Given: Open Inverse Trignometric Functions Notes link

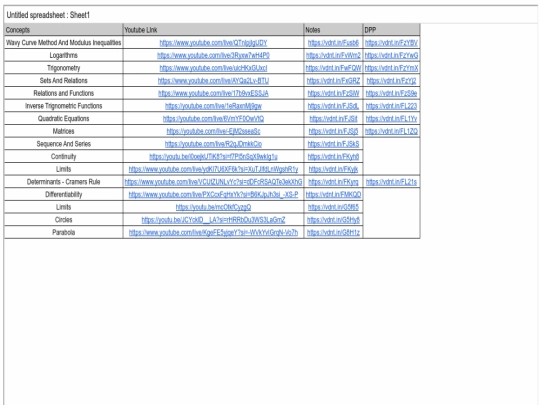Looking at the screenshot, I should [333, 106].
